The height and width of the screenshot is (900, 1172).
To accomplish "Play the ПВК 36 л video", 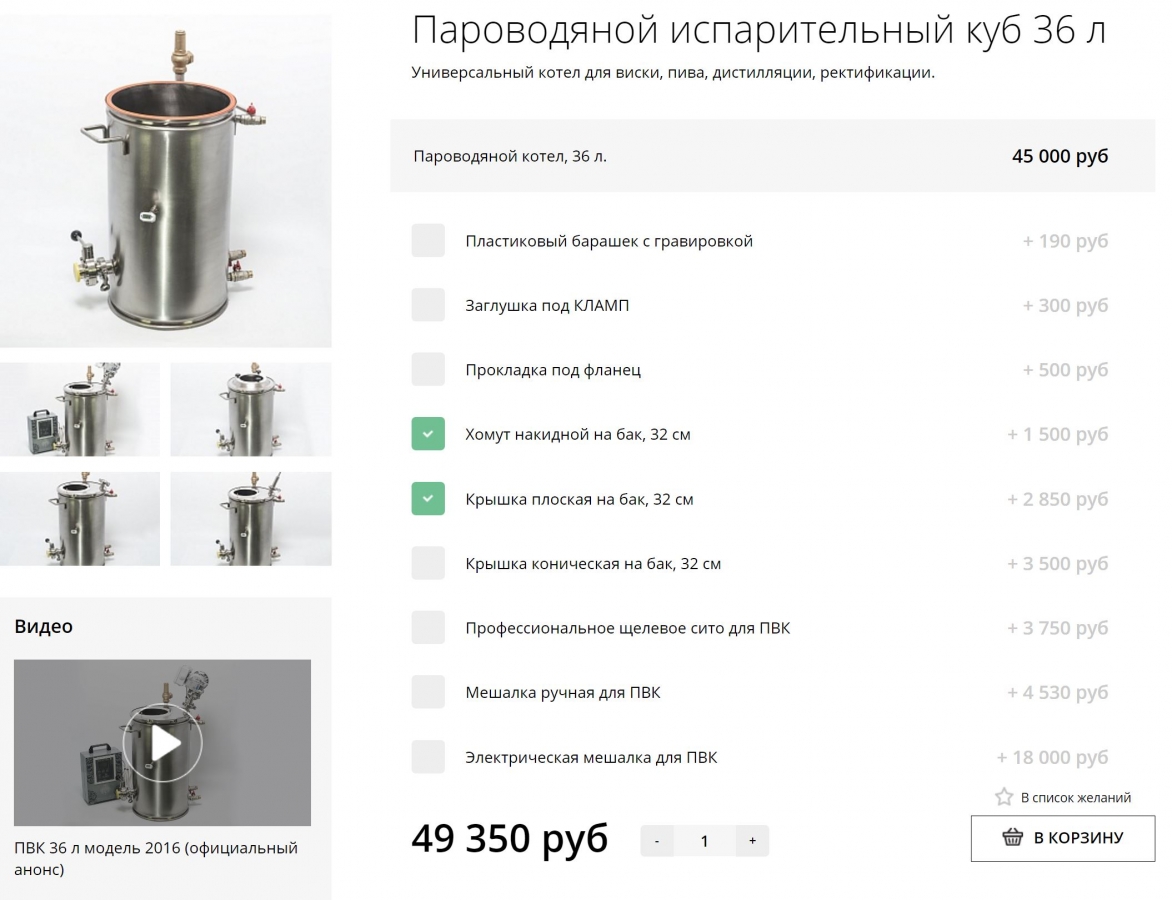I will click(162, 743).
